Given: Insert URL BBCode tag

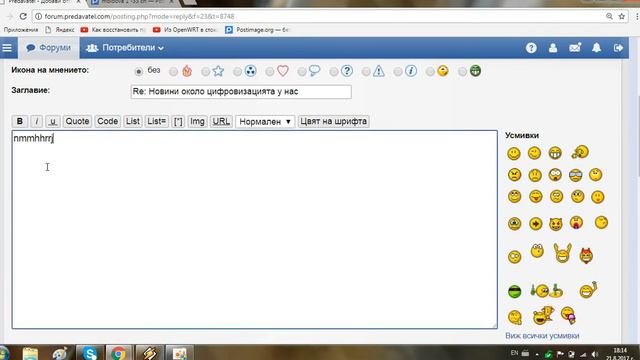Looking at the screenshot, I should 221,121.
